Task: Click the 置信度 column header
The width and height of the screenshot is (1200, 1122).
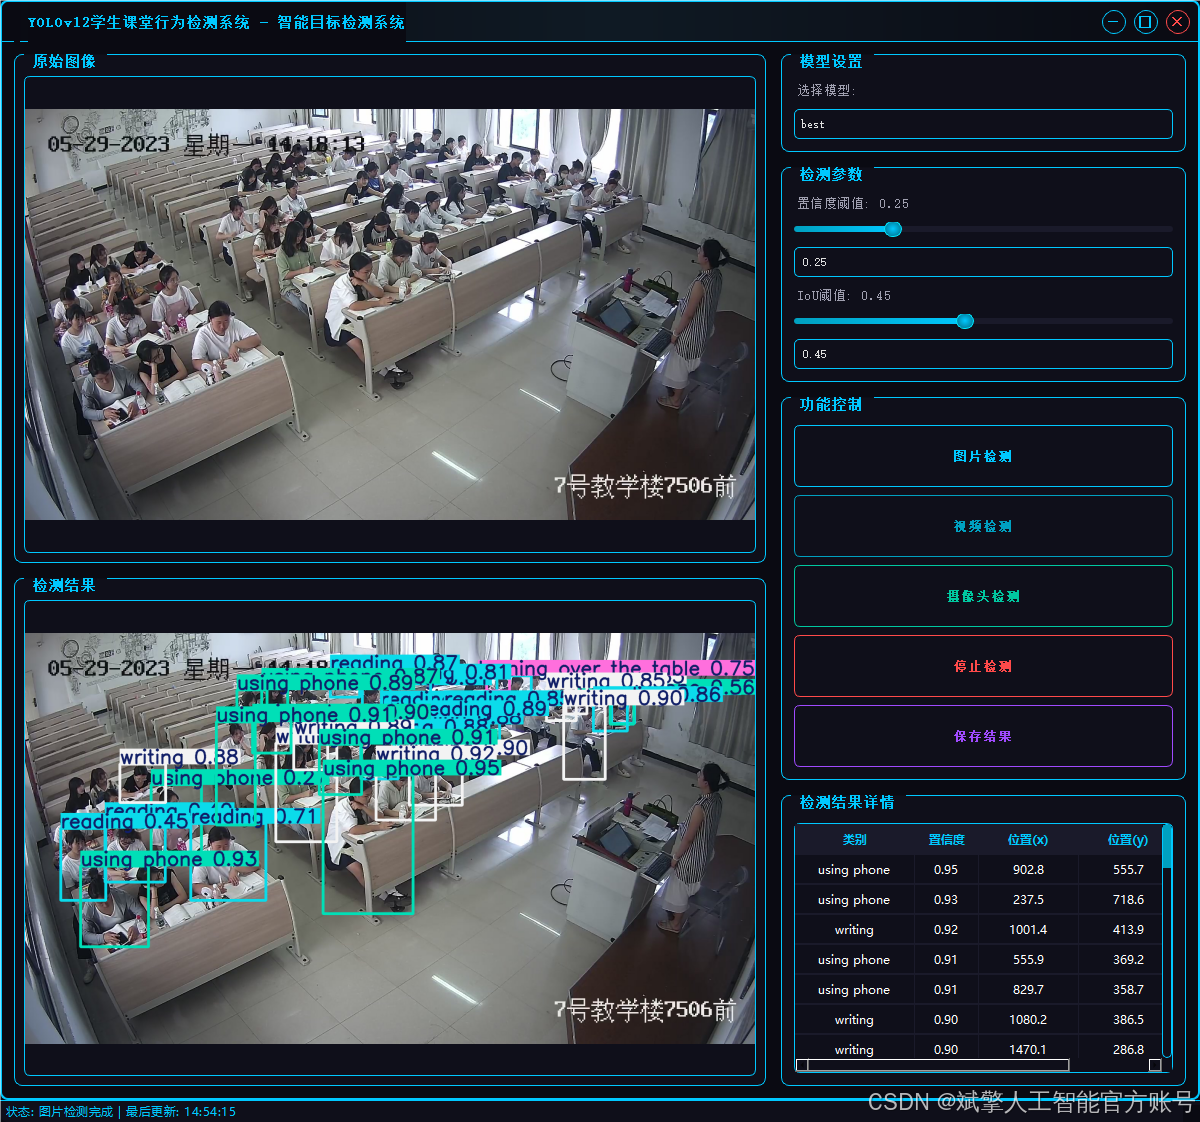Action: point(946,840)
